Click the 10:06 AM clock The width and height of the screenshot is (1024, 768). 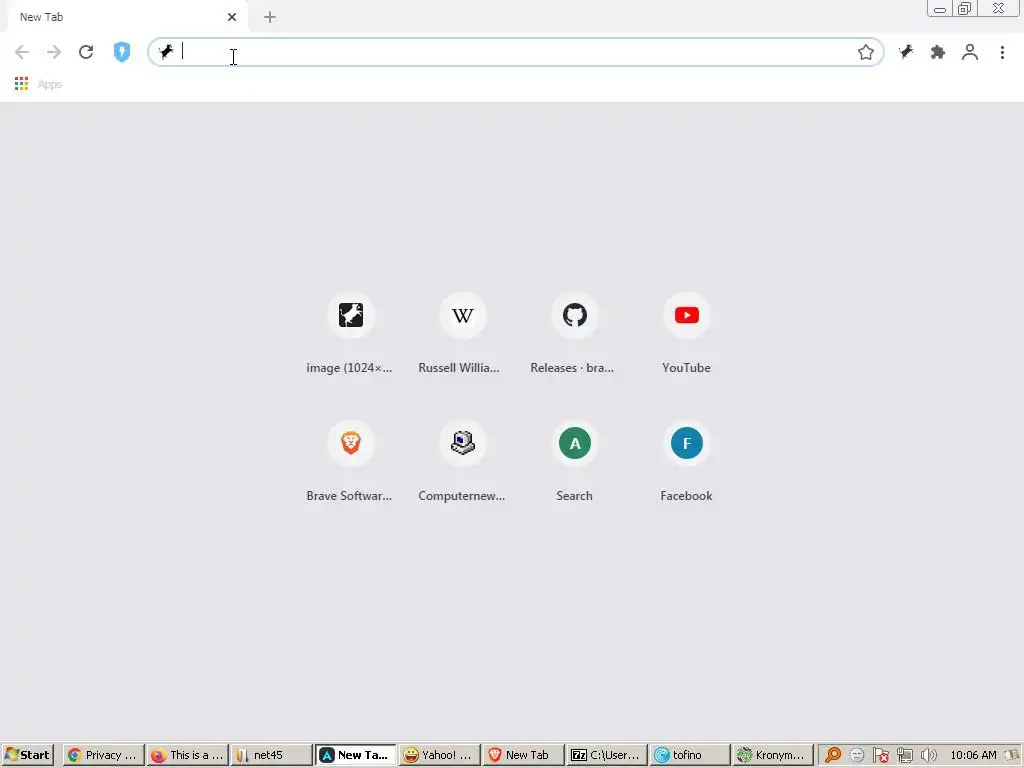974,755
